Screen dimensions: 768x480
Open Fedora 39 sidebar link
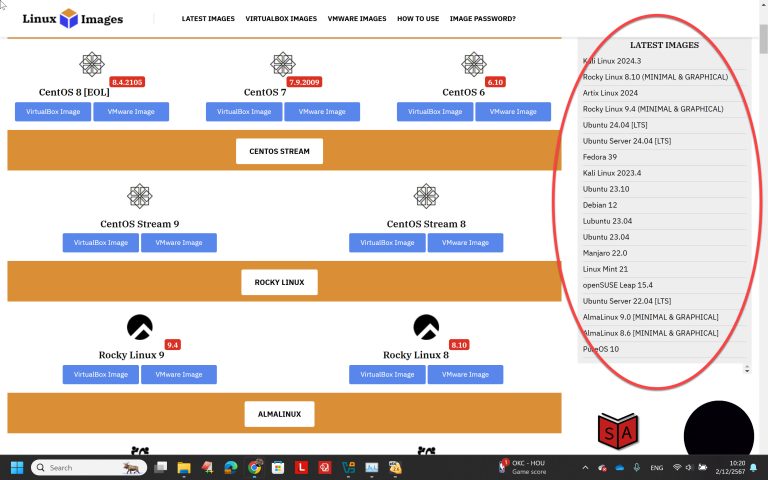pyautogui.click(x=600, y=157)
